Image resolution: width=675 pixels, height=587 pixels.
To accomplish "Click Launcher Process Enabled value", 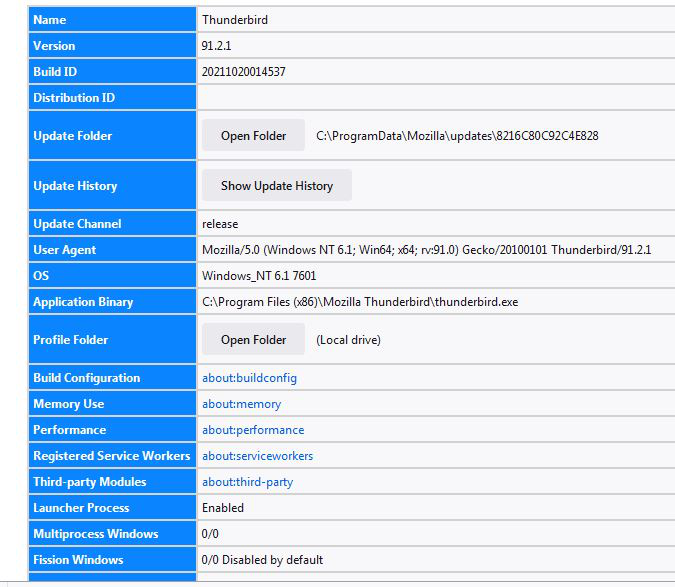I will pos(223,508).
